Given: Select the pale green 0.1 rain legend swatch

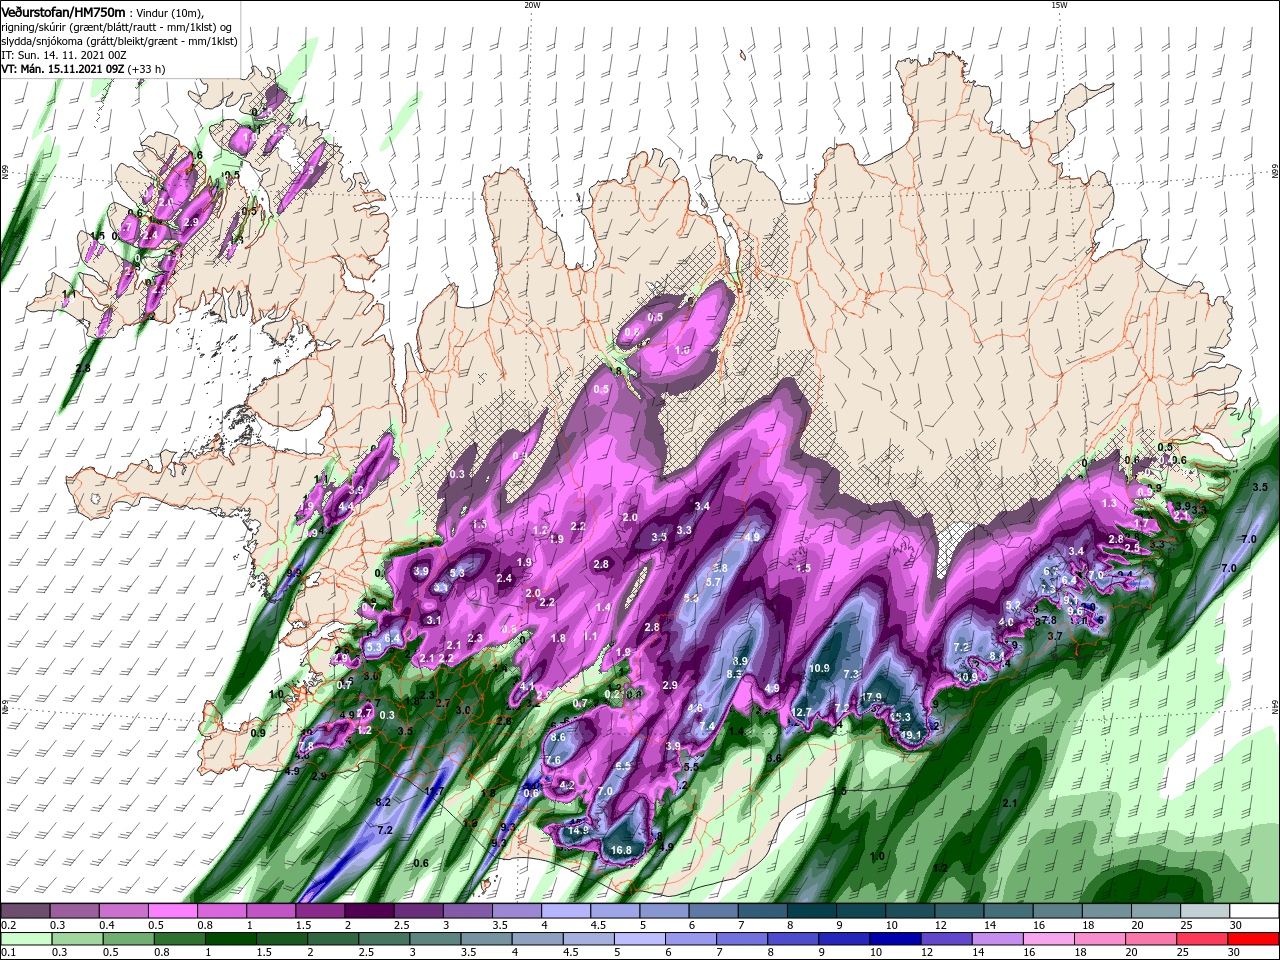Looking at the screenshot, I should point(25,939).
